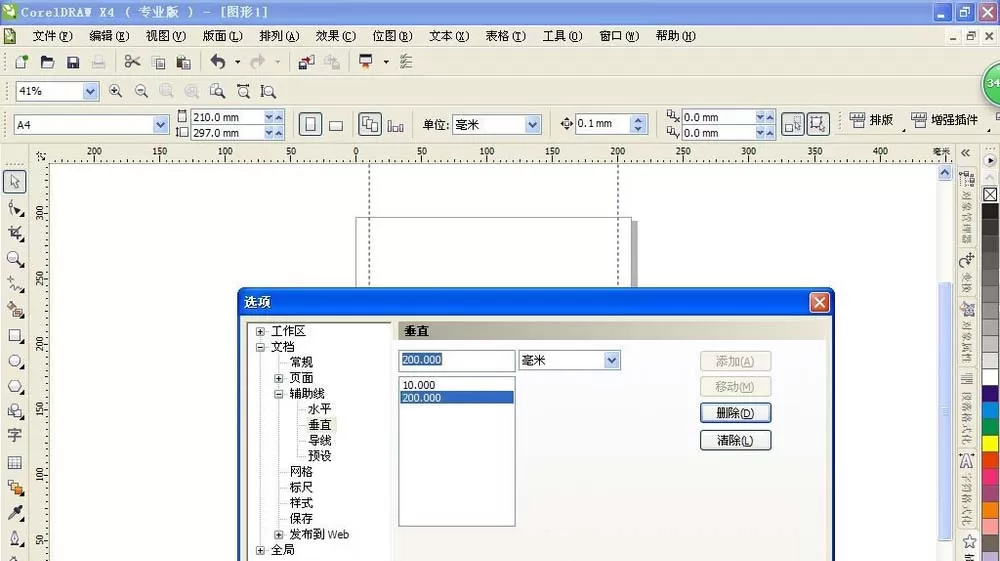The image size is (1000, 561).
Task: Select the Freehand tool in the toolbox
Action: (x=15, y=284)
